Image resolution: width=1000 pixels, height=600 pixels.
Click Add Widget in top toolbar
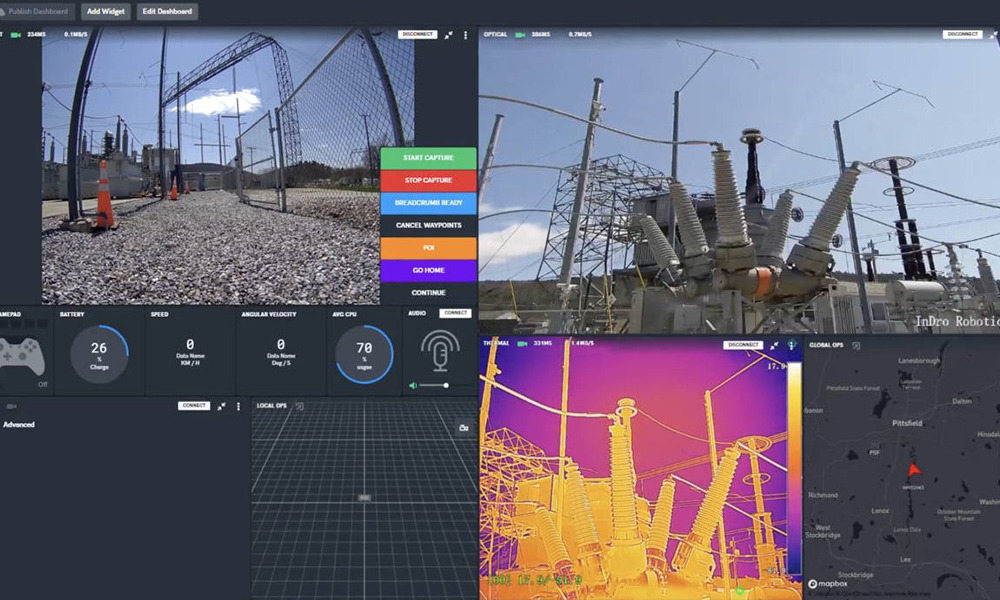click(106, 12)
